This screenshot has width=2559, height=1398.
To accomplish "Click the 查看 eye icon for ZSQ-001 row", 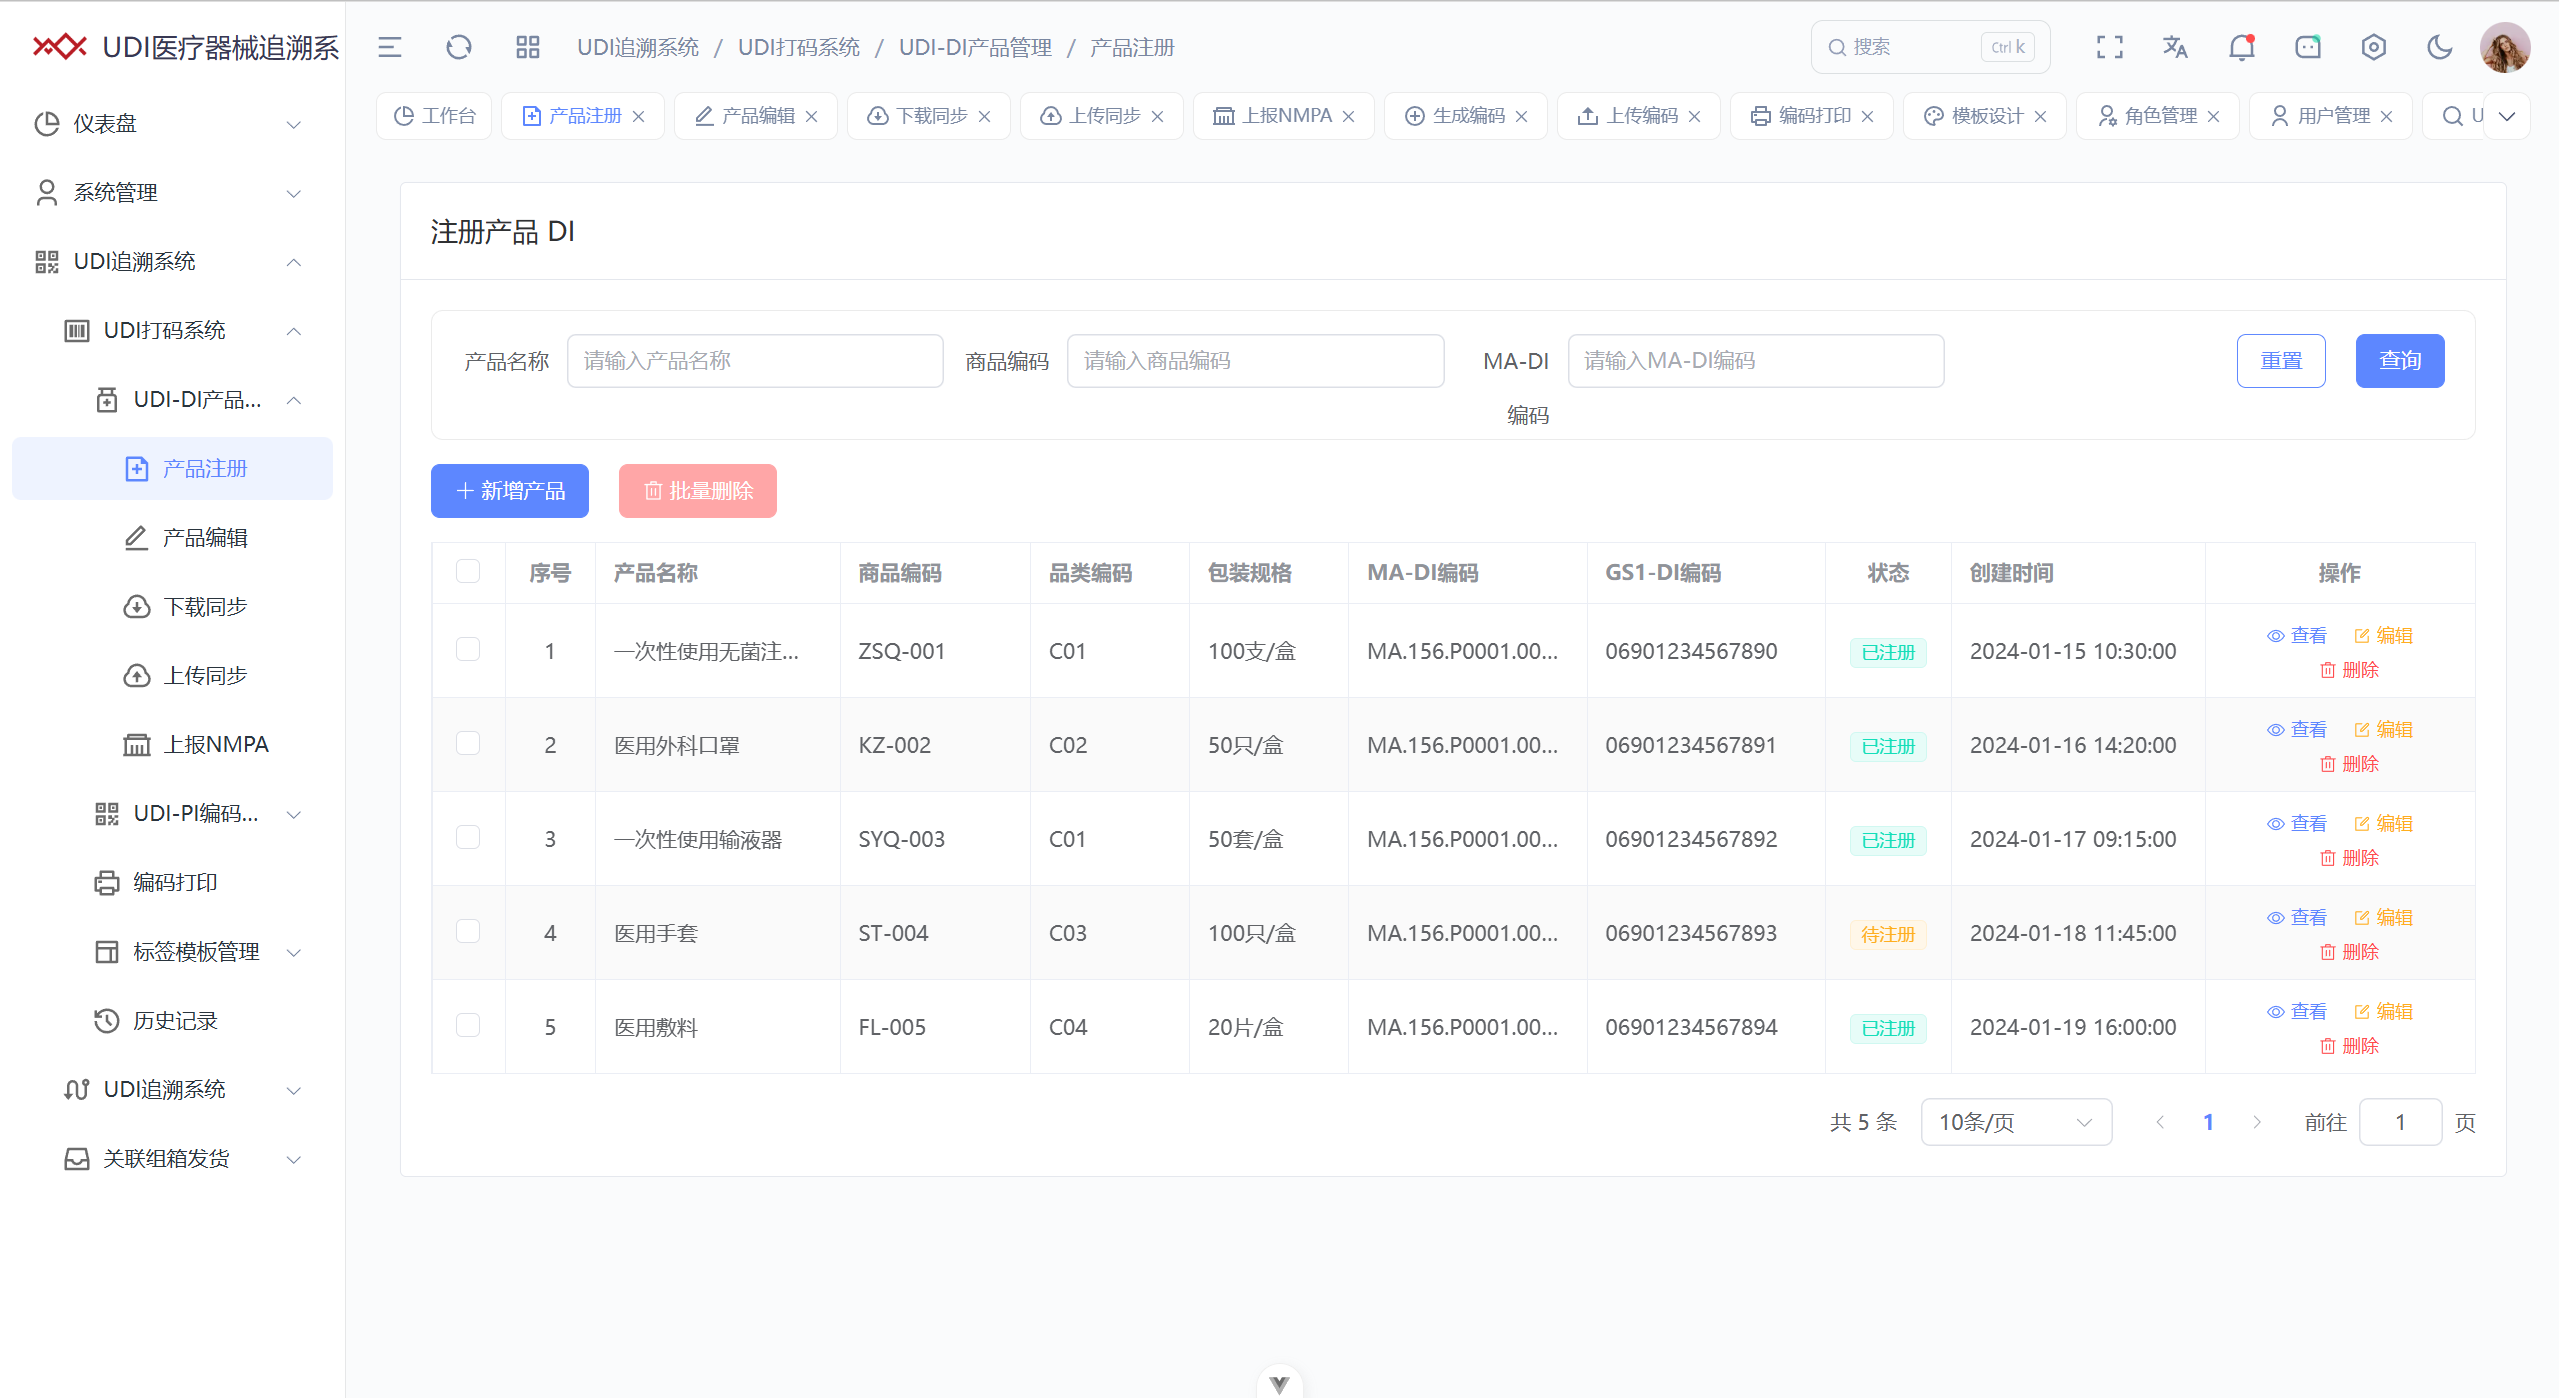I will click(2276, 636).
